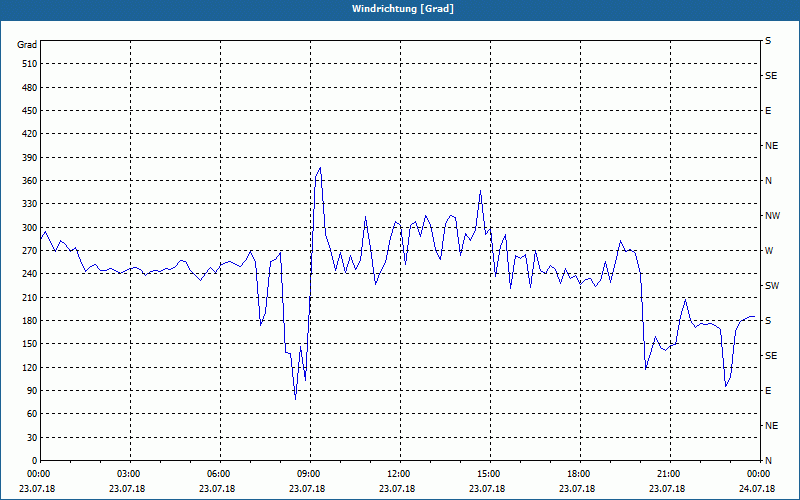Select the 12:00 time label
The image size is (800, 500).
[x=399, y=474]
